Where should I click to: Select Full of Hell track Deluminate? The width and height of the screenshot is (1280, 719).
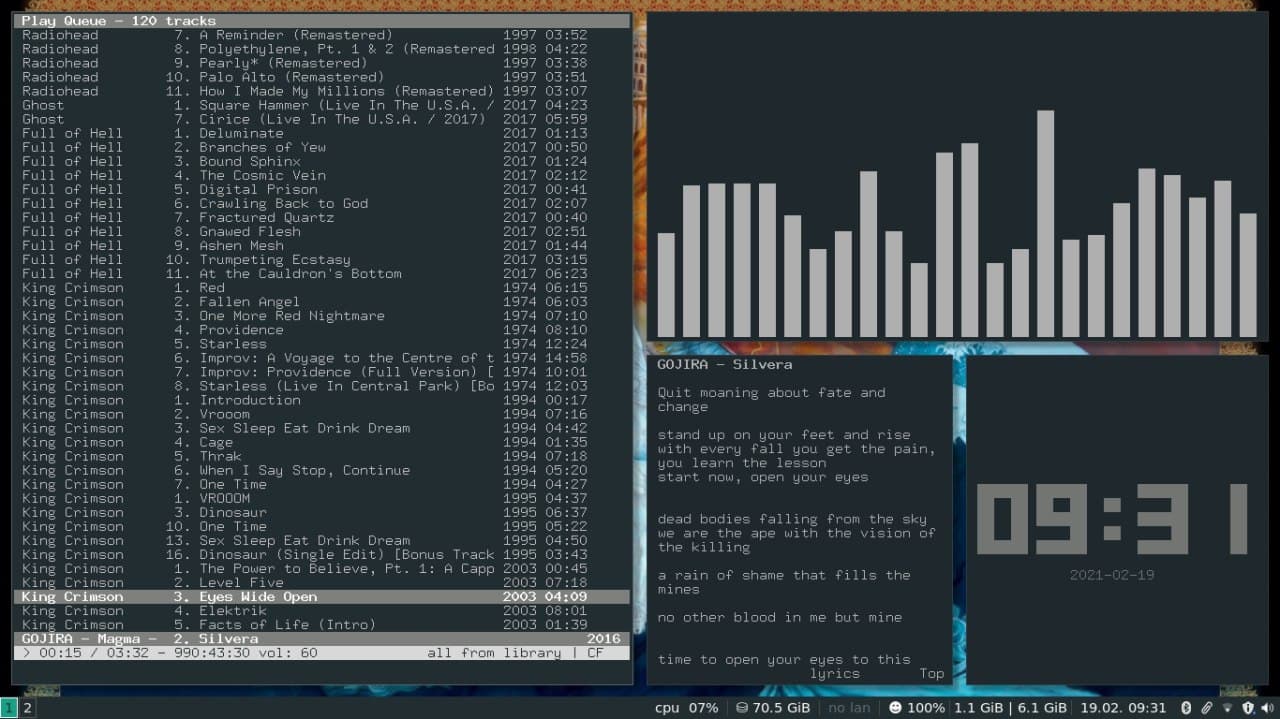click(x=241, y=133)
